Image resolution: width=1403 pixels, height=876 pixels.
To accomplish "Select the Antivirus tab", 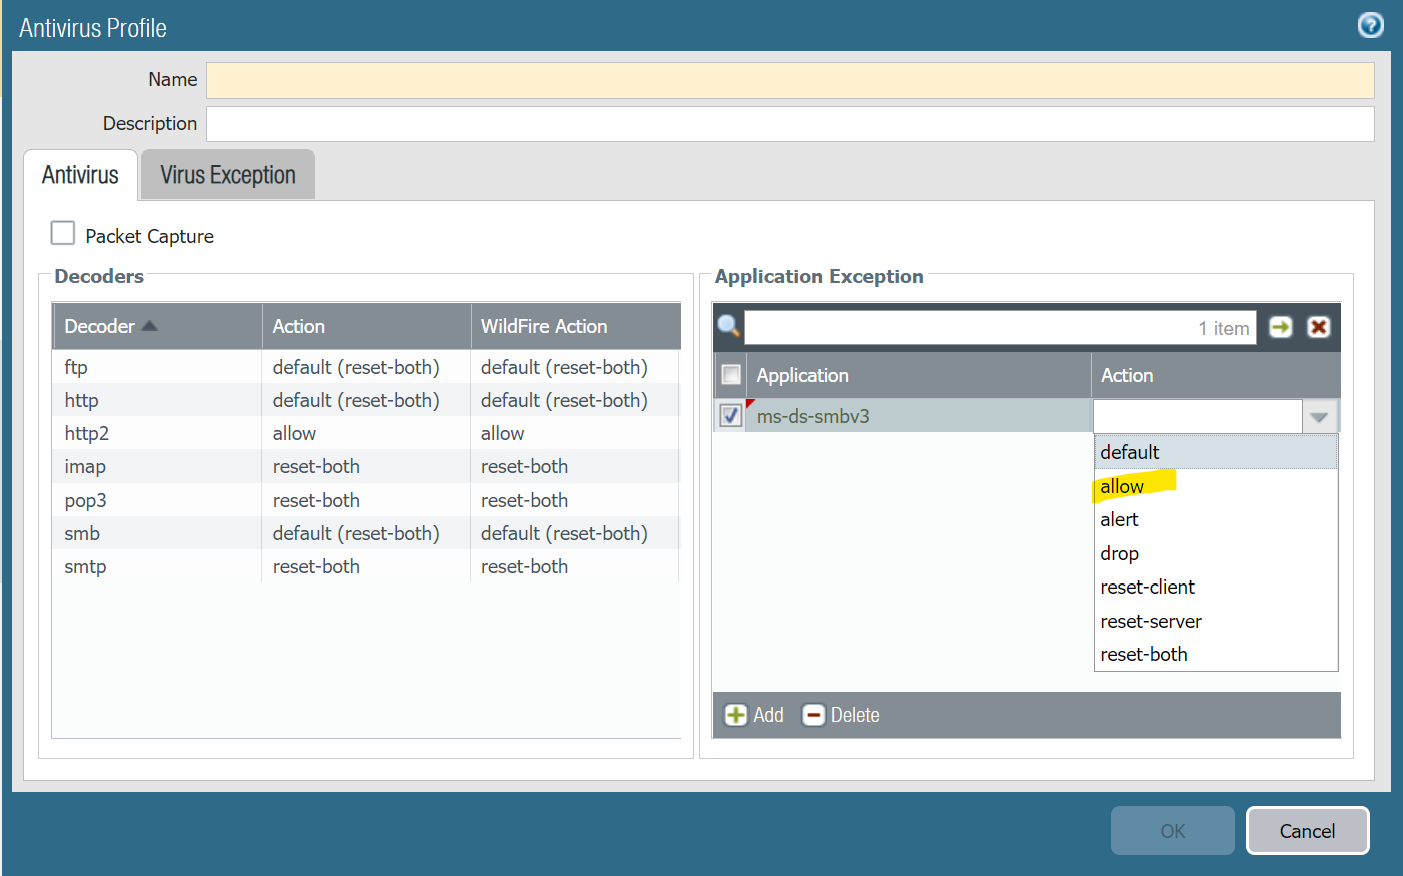I will [x=80, y=175].
